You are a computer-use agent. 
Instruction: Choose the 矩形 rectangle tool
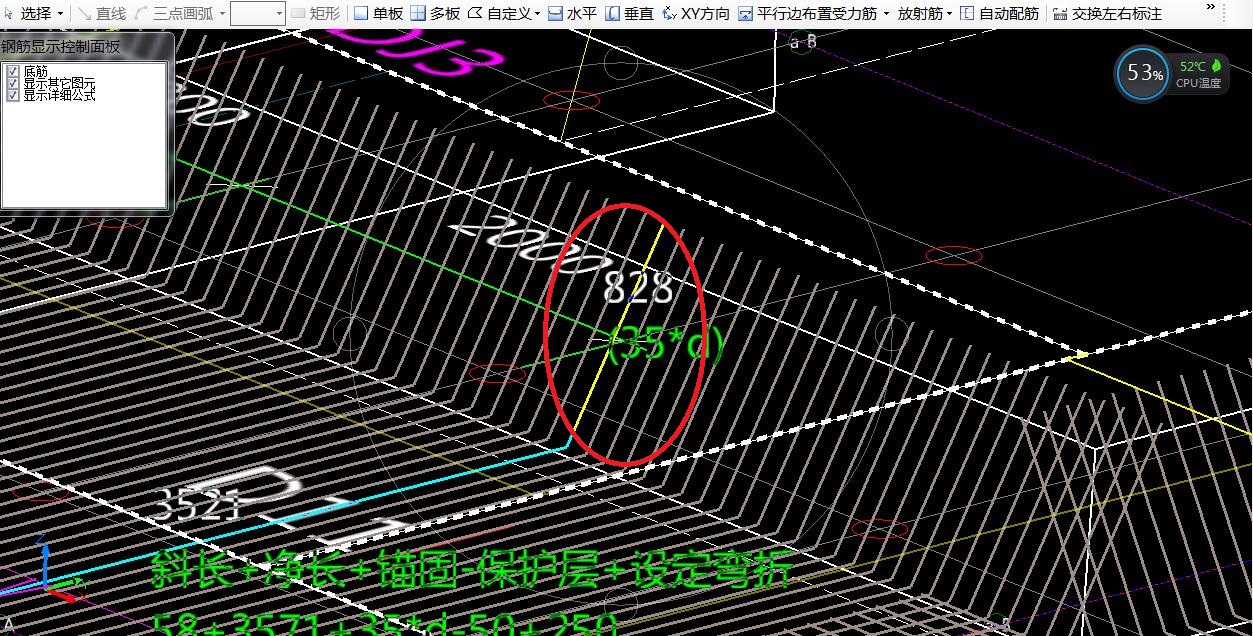[x=315, y=14]
